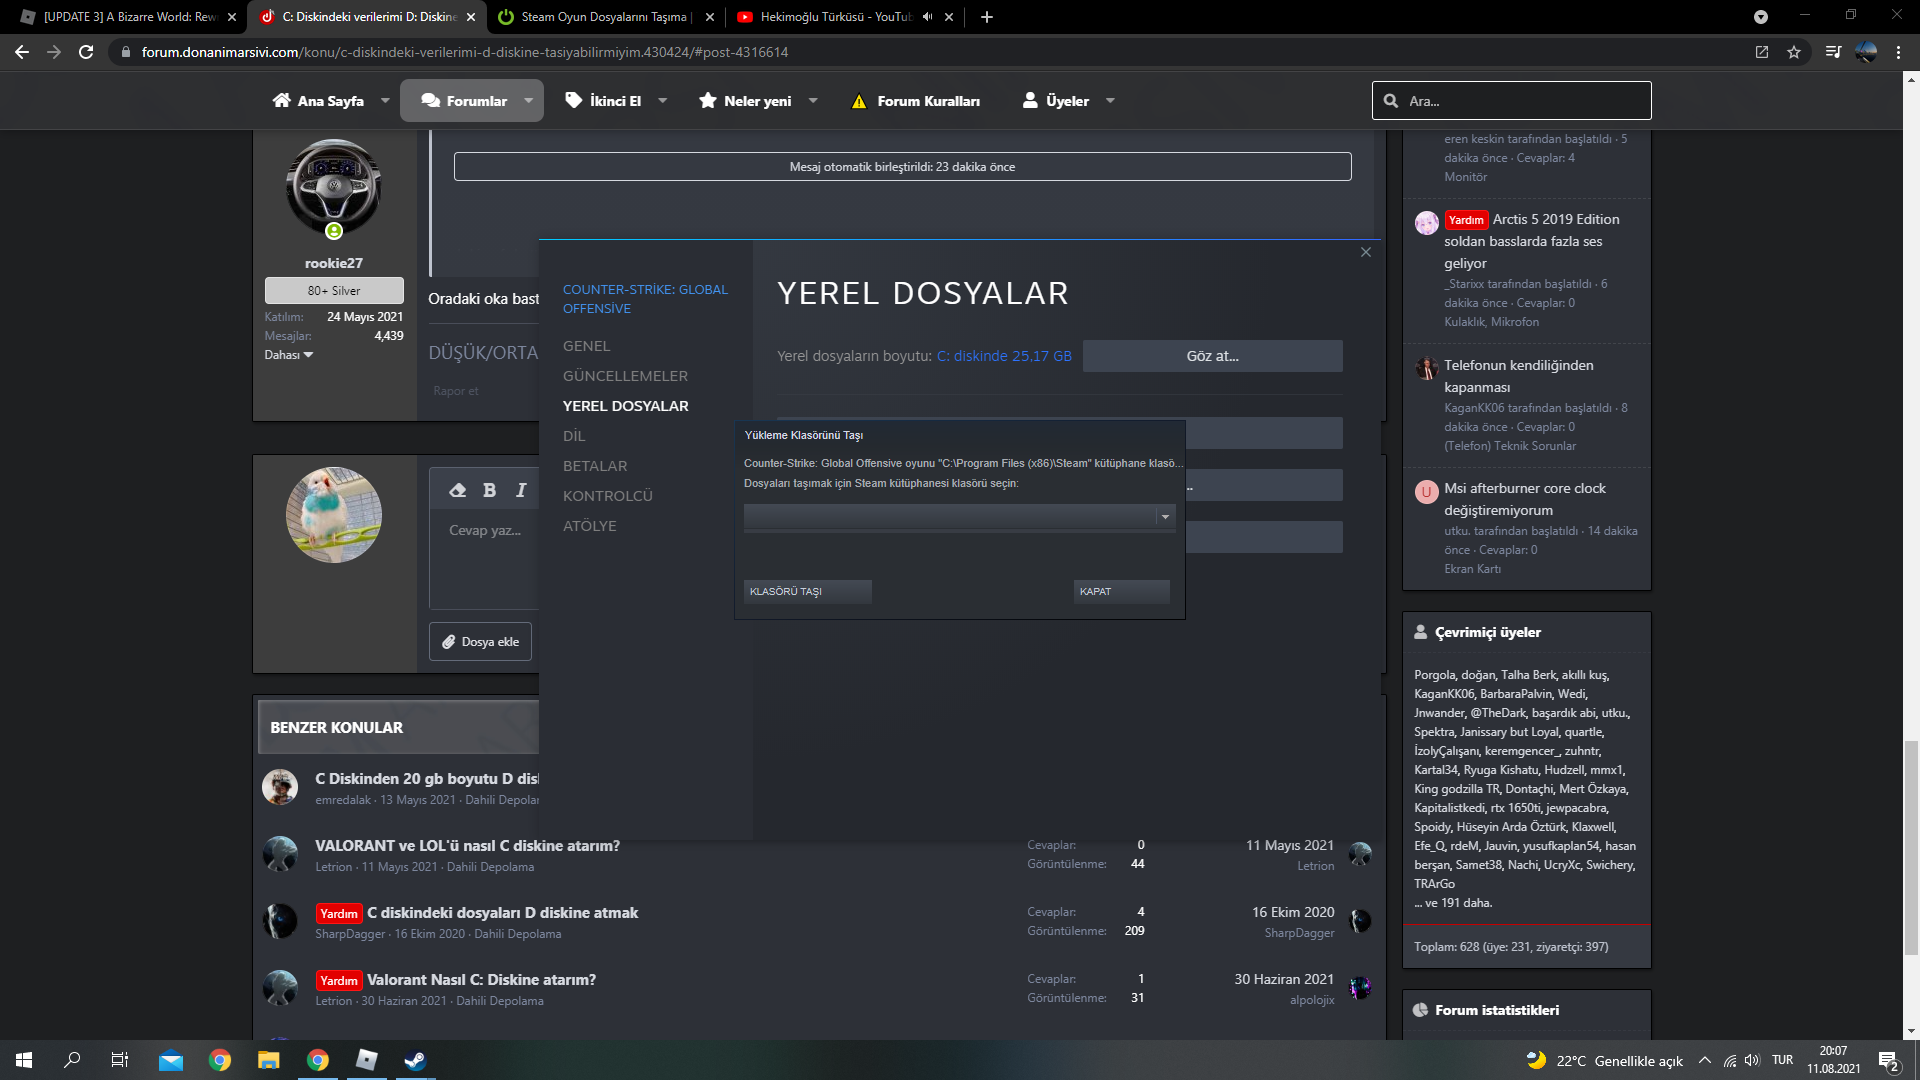1920x1080 pixels.
Task: Click the eraser icon in reply editor
Action: pos(458,490)
